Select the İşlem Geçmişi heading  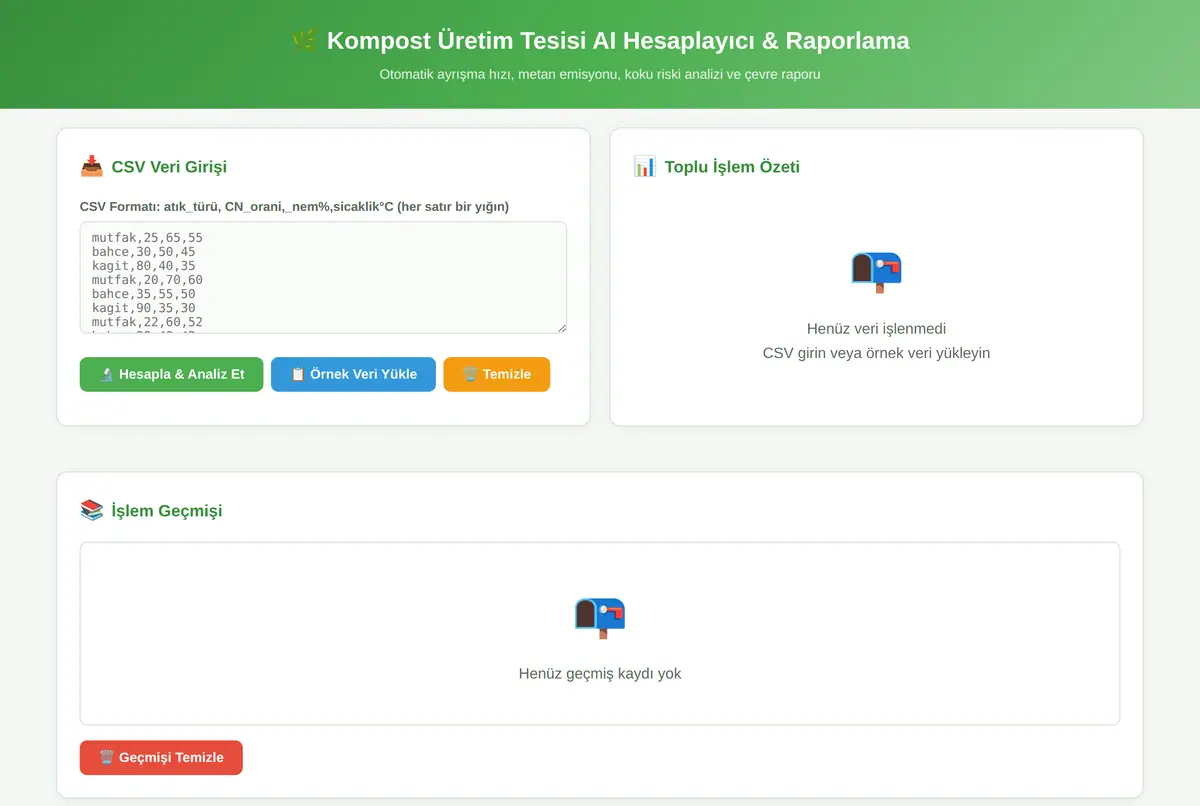pyautogui.click(x=167, y=511)
